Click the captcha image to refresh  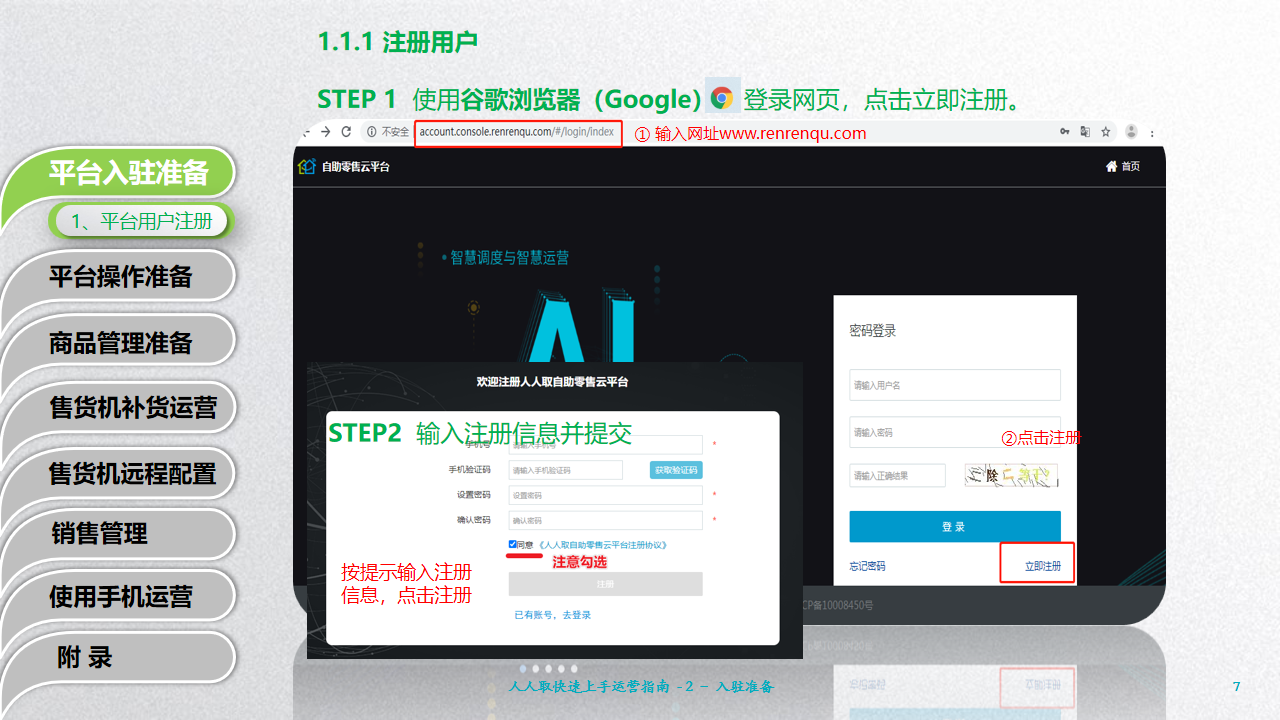click(1011, 475)
